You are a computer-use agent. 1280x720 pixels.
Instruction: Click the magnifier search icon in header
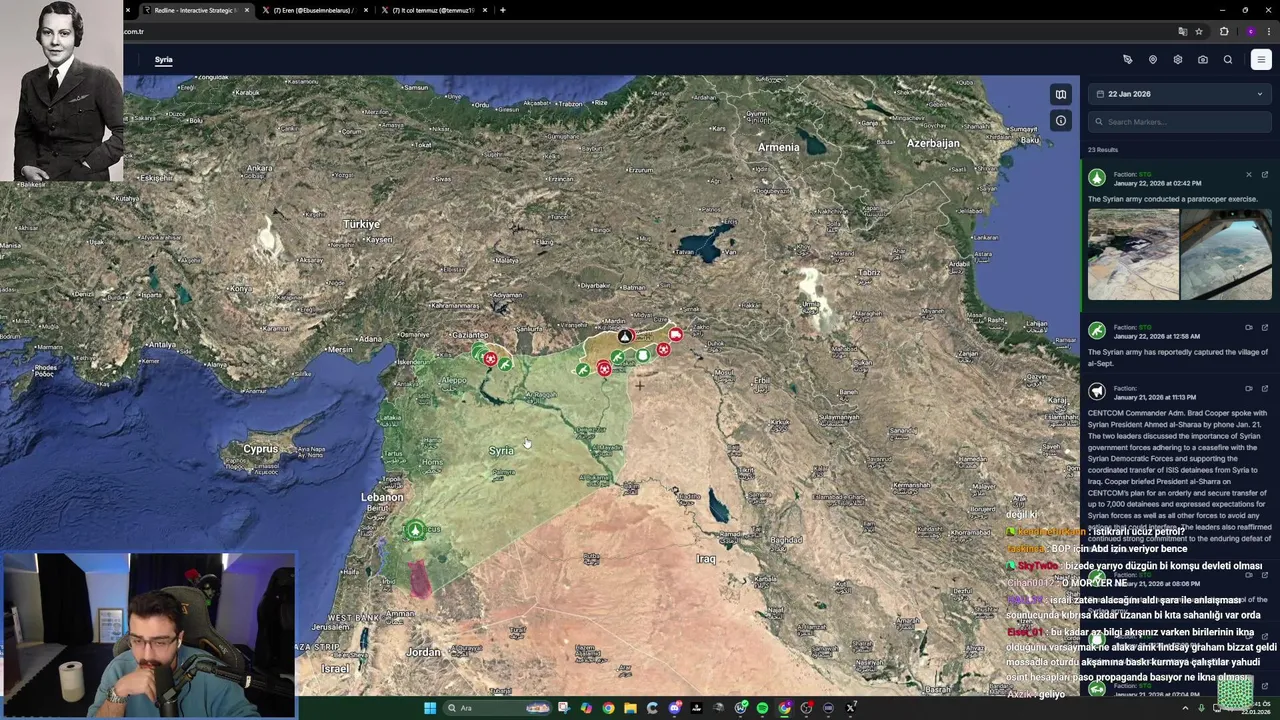(1228, 59)
